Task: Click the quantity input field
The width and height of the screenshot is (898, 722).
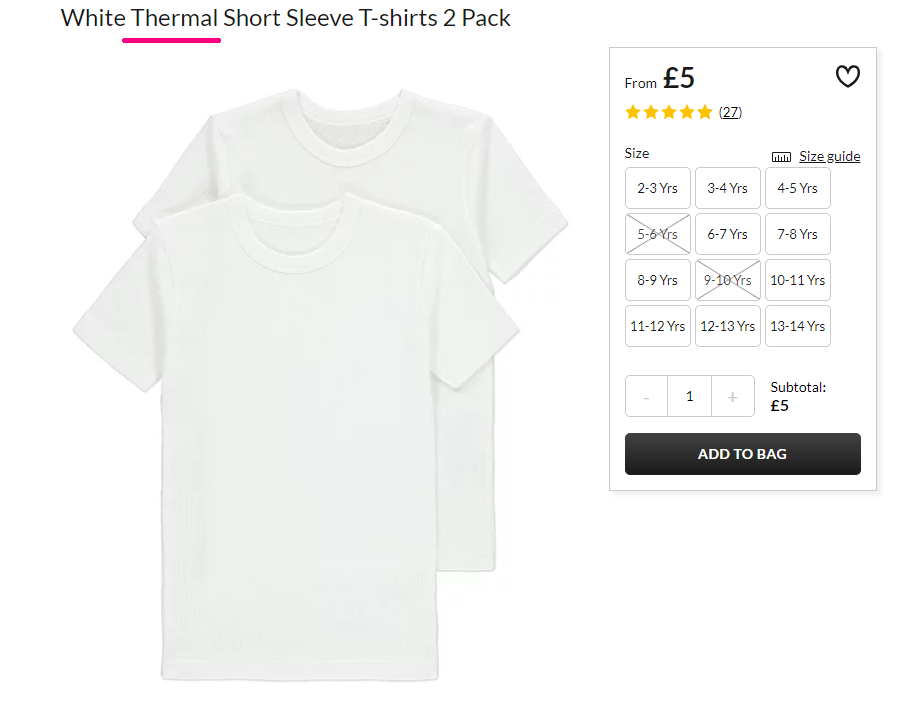Action: pyautogui.click(x=690, y=396)
